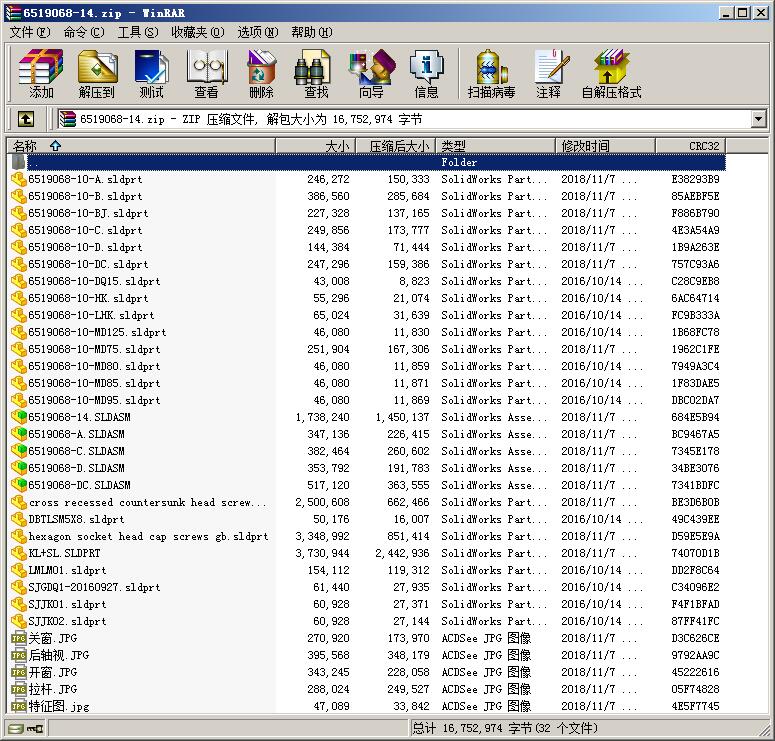
Task: Click icon of 6519068-DC.SLDASM assembly
Action: tap(19, 484)
